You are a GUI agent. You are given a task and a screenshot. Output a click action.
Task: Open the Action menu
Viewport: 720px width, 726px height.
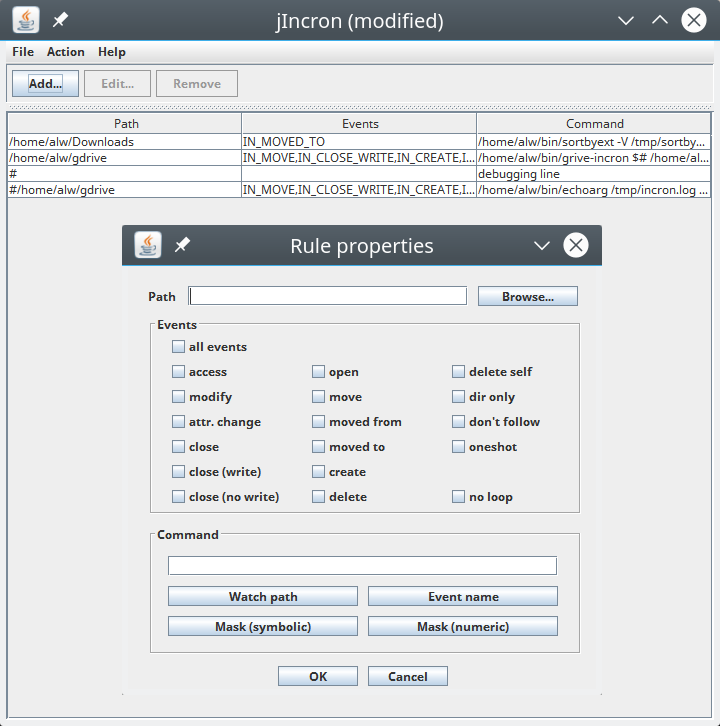(x=66, y=52)
